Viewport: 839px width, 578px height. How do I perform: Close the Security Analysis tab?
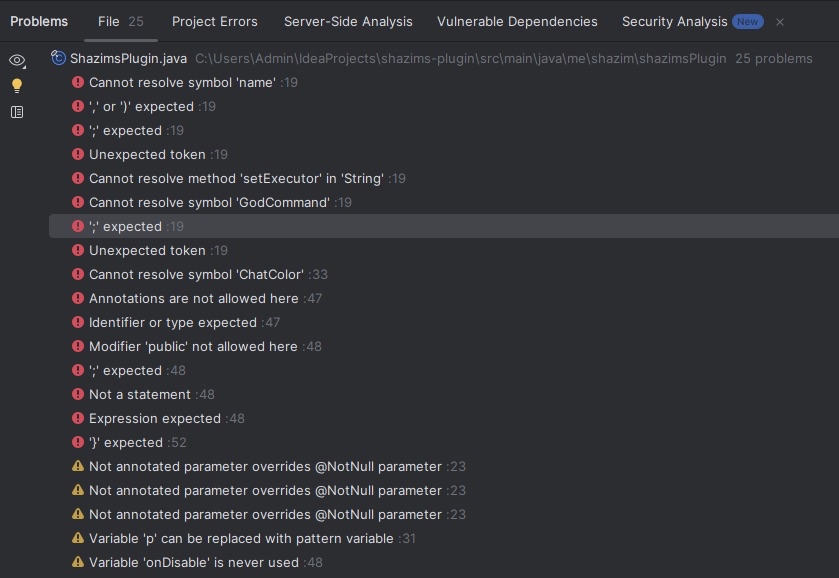pos(780,22)
